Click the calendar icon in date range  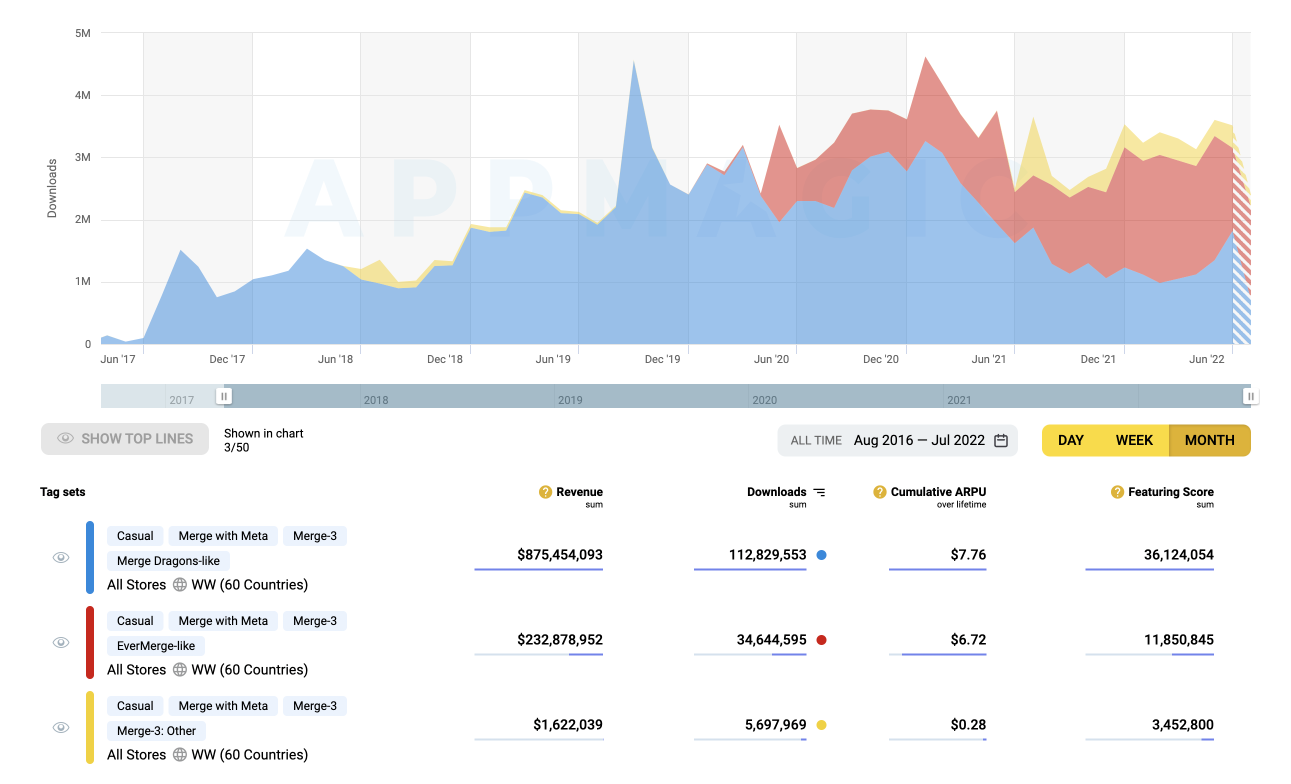tap(1001, 440)
